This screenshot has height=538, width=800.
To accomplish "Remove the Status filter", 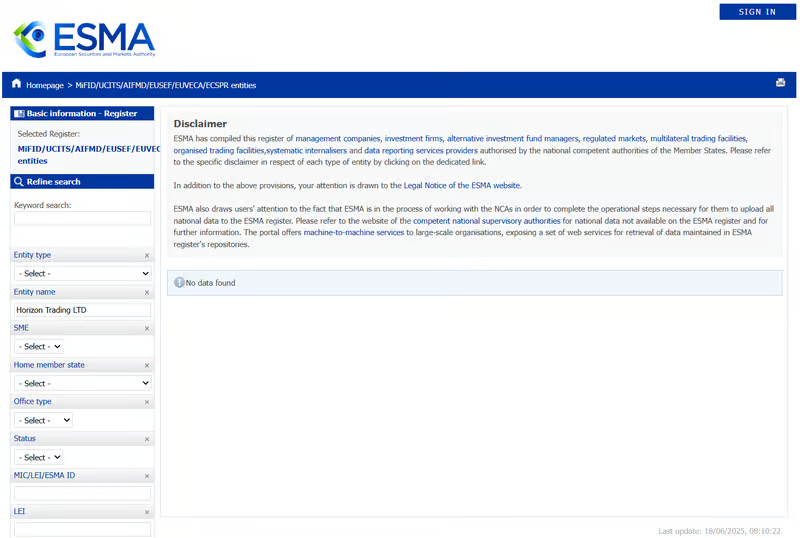I will [x=147, y=439].
